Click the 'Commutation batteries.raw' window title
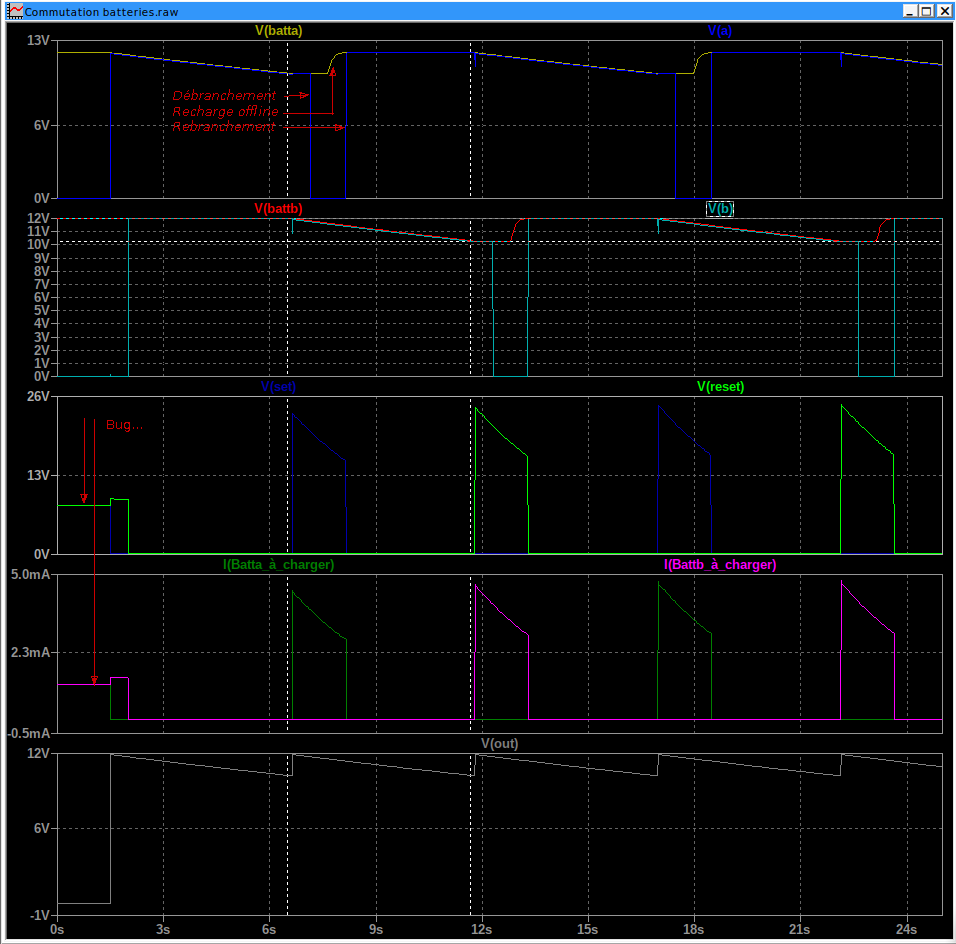Image resolution: width=956 pixels, height=944 pixels. tap(101, 12)
